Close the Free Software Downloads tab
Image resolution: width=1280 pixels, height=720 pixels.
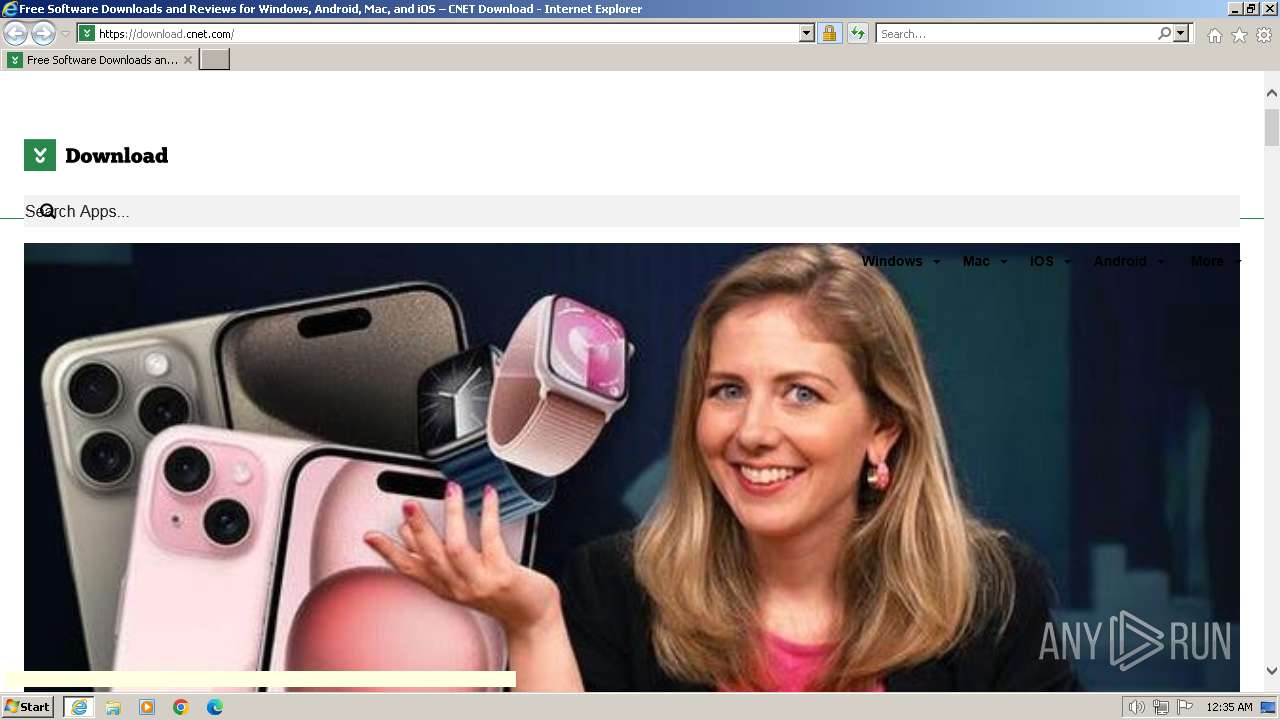coord(188,60)
